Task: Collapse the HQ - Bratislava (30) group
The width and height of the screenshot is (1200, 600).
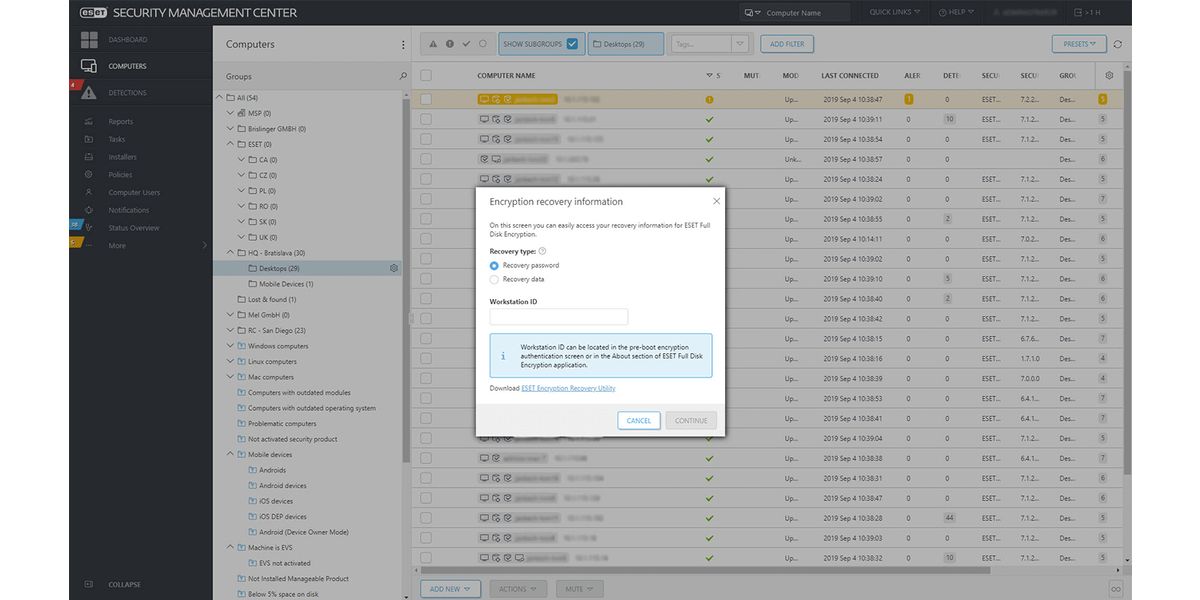Action: (228, 253)
